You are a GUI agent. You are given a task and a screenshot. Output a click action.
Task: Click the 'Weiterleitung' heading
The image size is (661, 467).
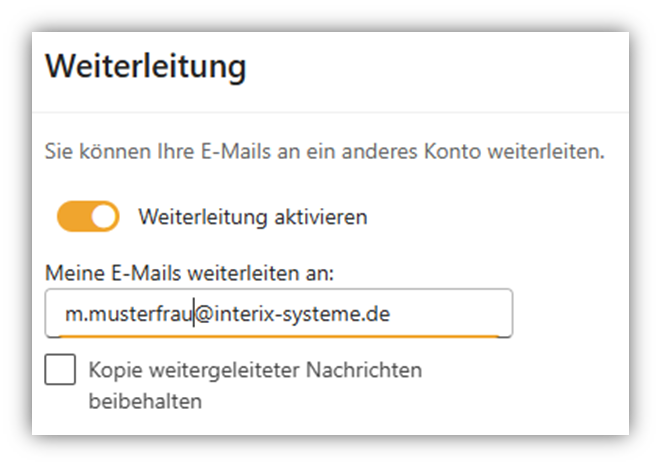pyautogui.click(x=145, y=67)
